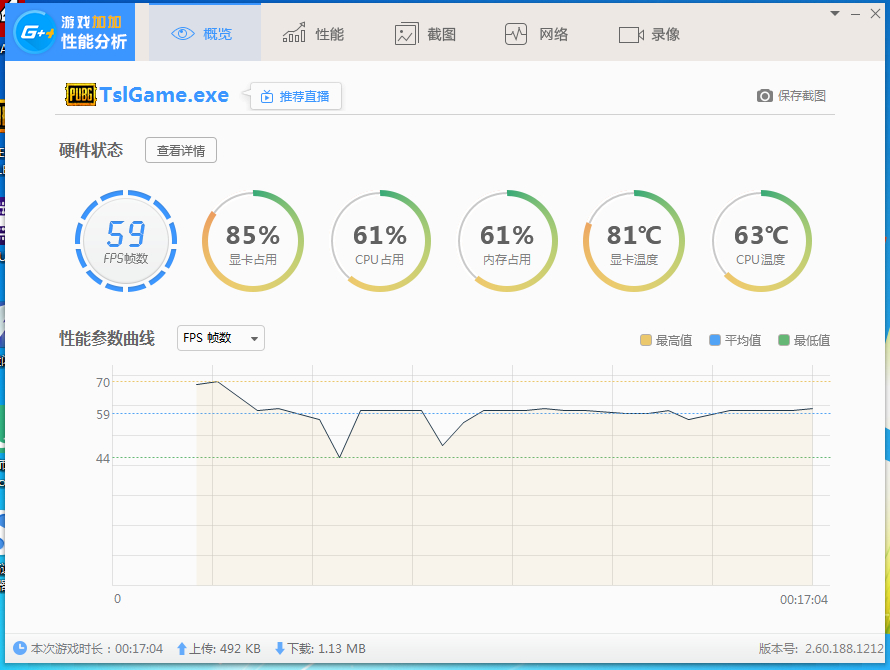Click the TslGame.exe title text
Screen dimensions: 890x670
164,95
